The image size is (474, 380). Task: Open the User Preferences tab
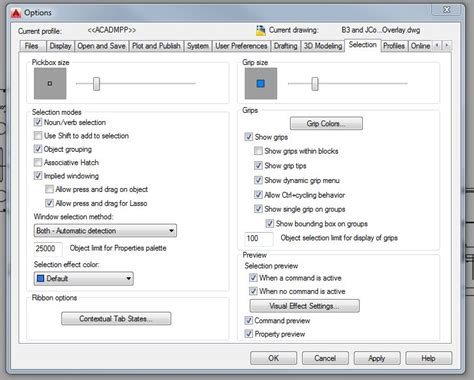click(x=241, y=46)
